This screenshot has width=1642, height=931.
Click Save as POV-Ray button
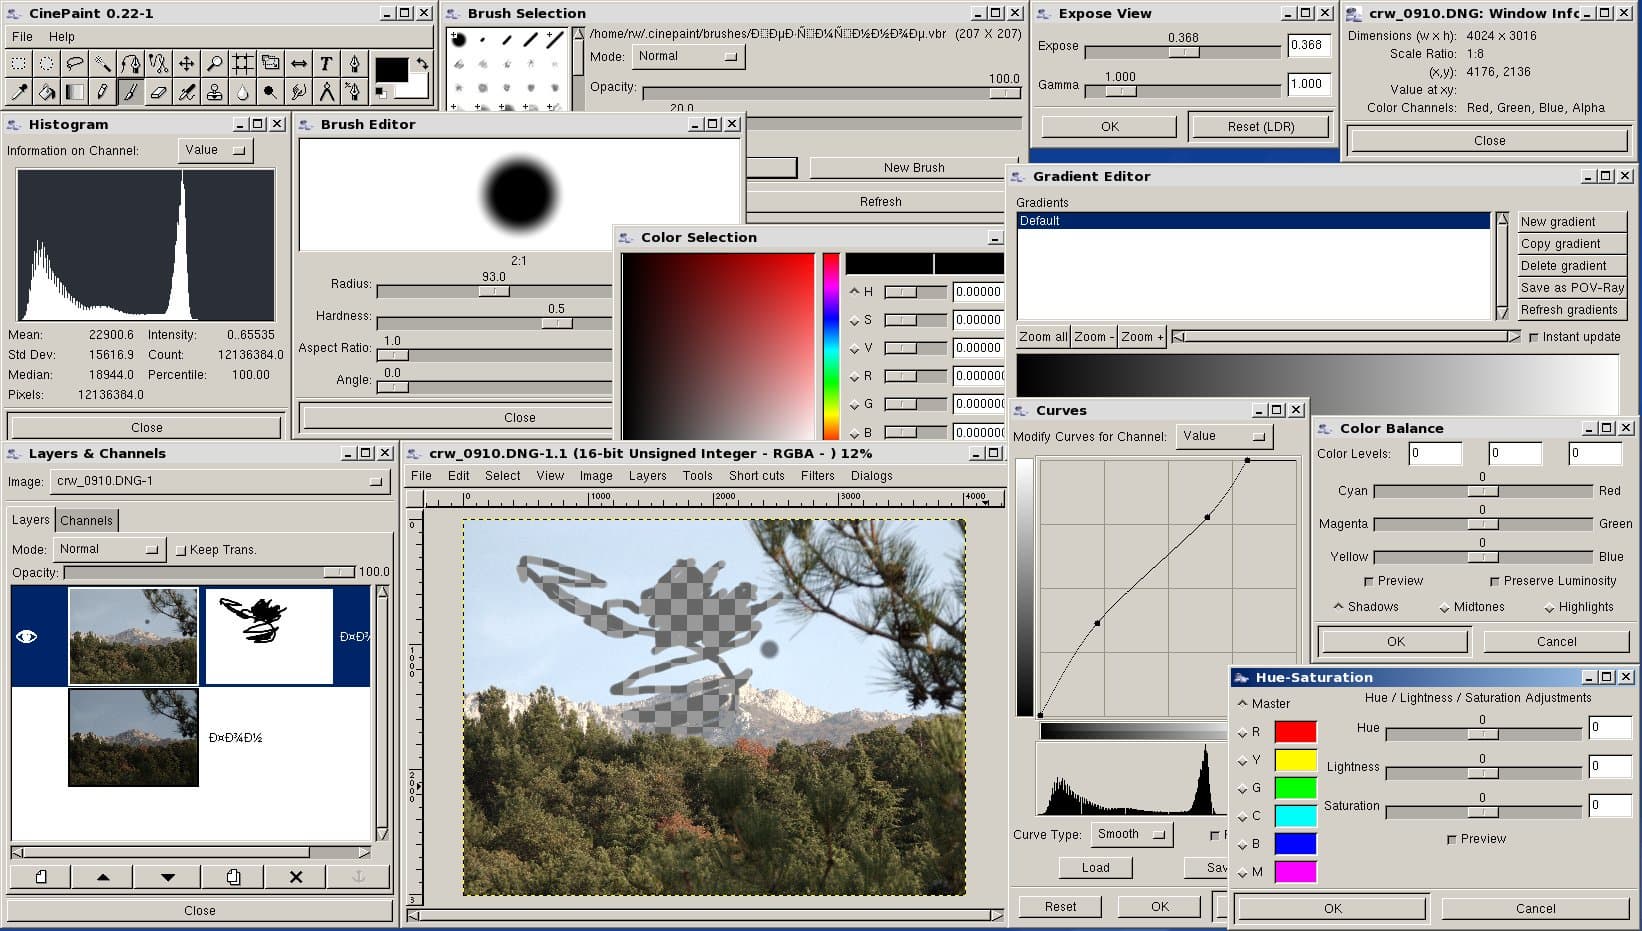[x=1571, y=288]
